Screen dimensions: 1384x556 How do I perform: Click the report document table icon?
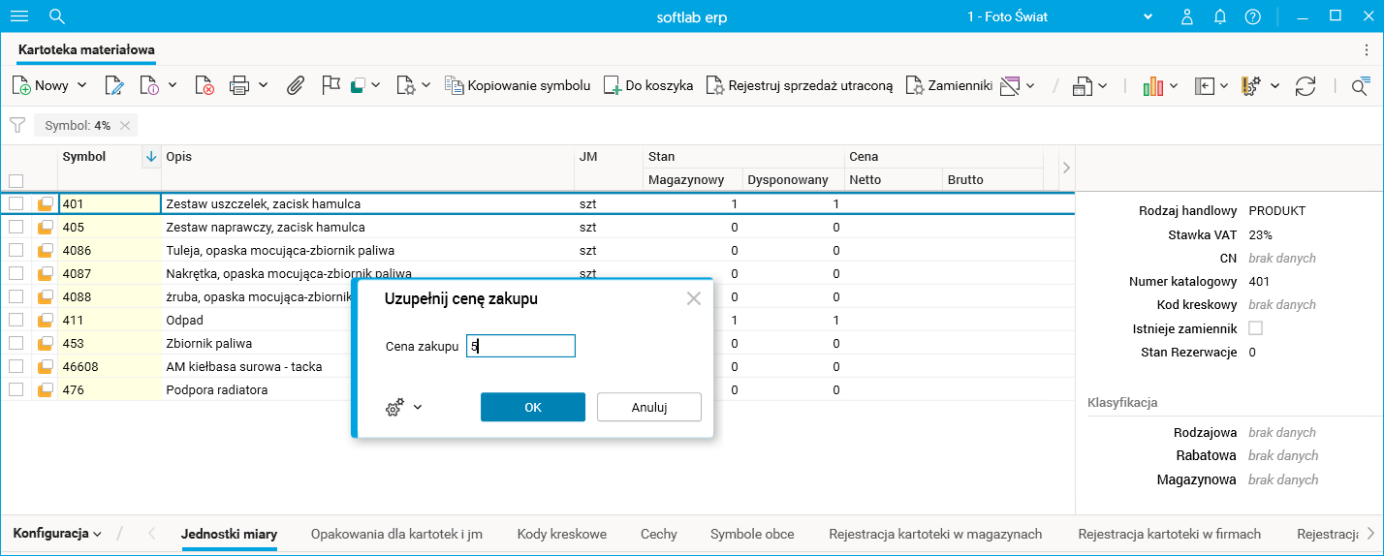pos(1082,86)
